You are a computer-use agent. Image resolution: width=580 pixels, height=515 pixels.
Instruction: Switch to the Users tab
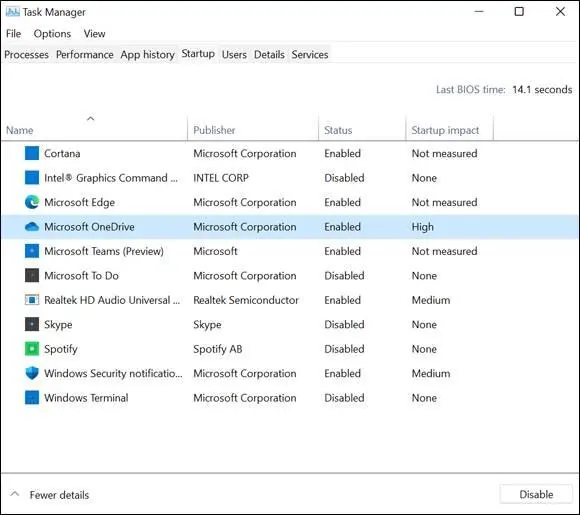pos(234,55)
